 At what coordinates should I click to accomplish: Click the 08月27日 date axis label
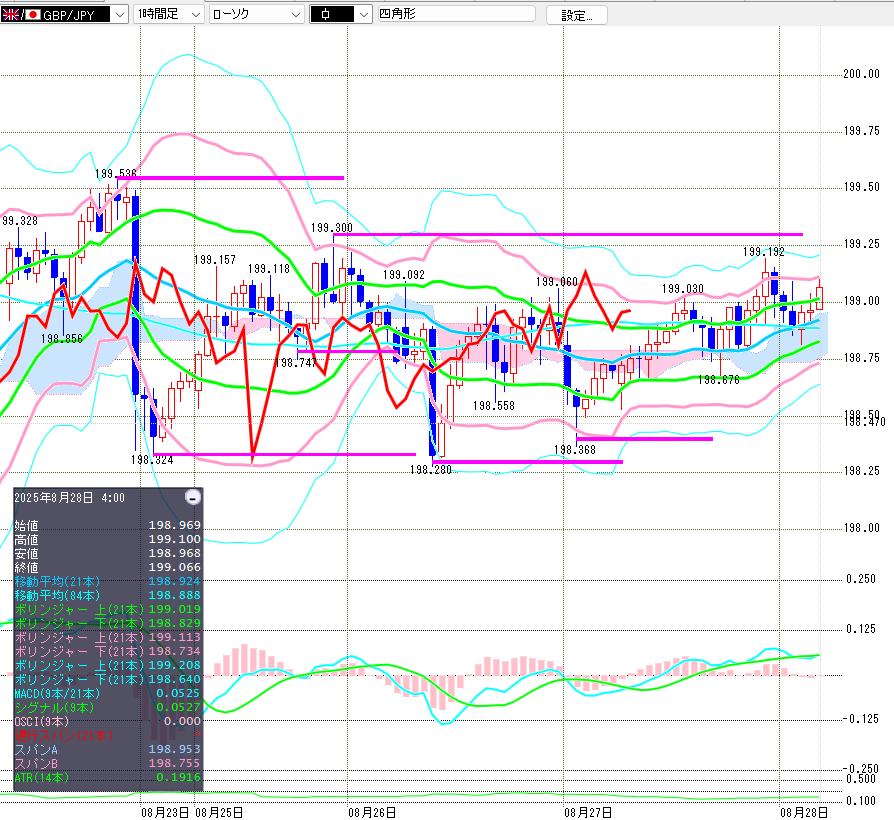588,813
